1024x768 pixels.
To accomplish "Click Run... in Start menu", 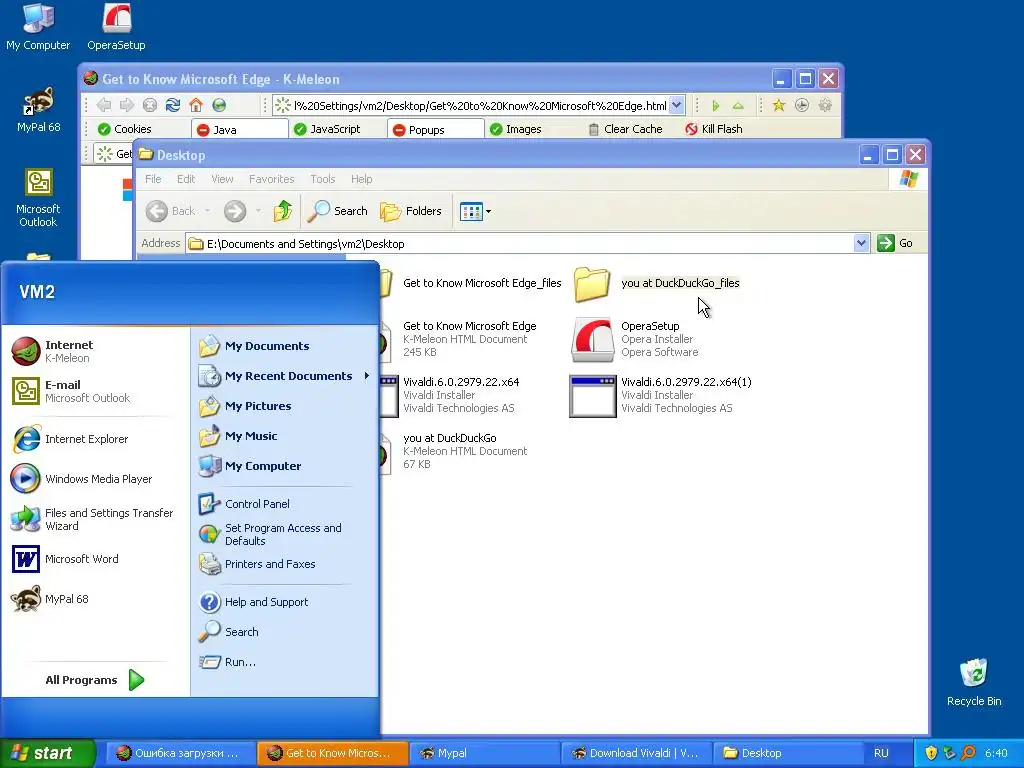I will tap(285, 662).
